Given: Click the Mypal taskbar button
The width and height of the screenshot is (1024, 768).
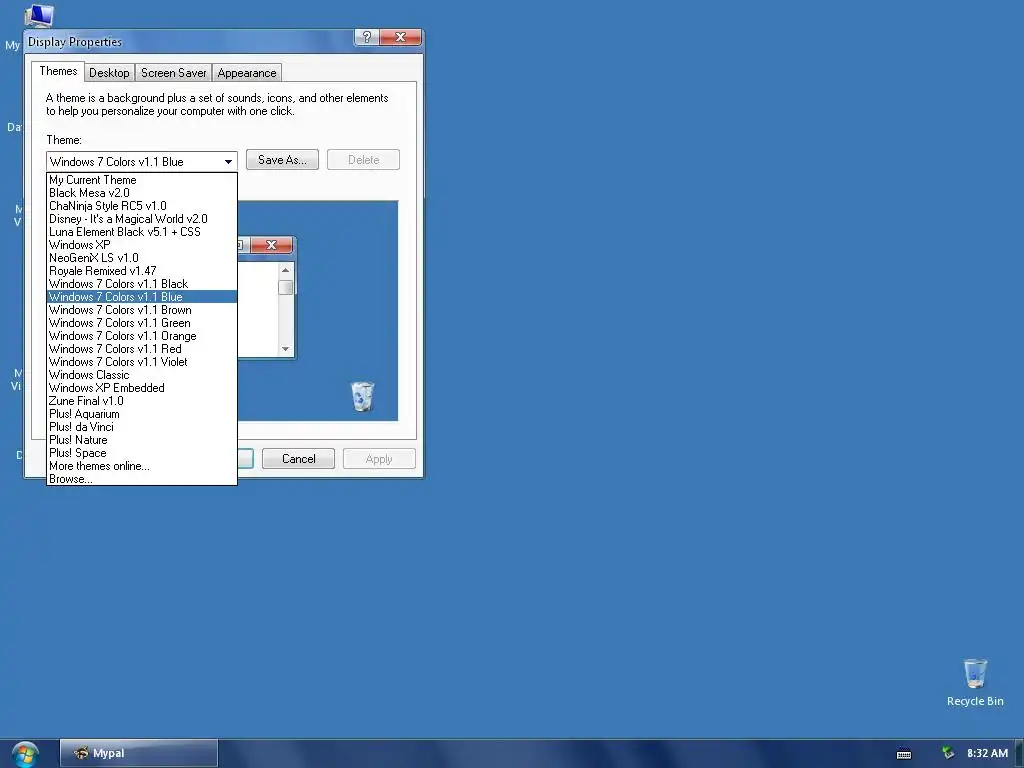Looking at the screenshot, I should coord(138,753).
